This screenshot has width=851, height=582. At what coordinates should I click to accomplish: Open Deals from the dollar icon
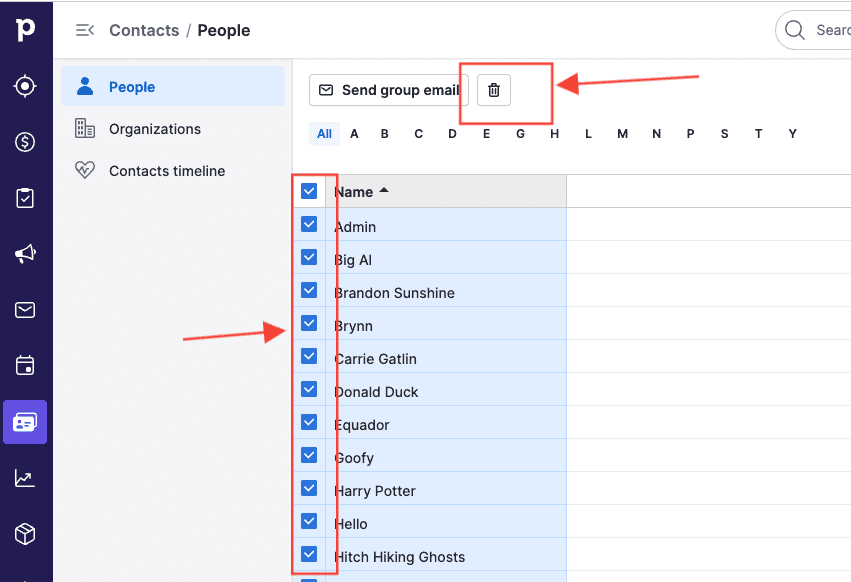pos(25,142)
